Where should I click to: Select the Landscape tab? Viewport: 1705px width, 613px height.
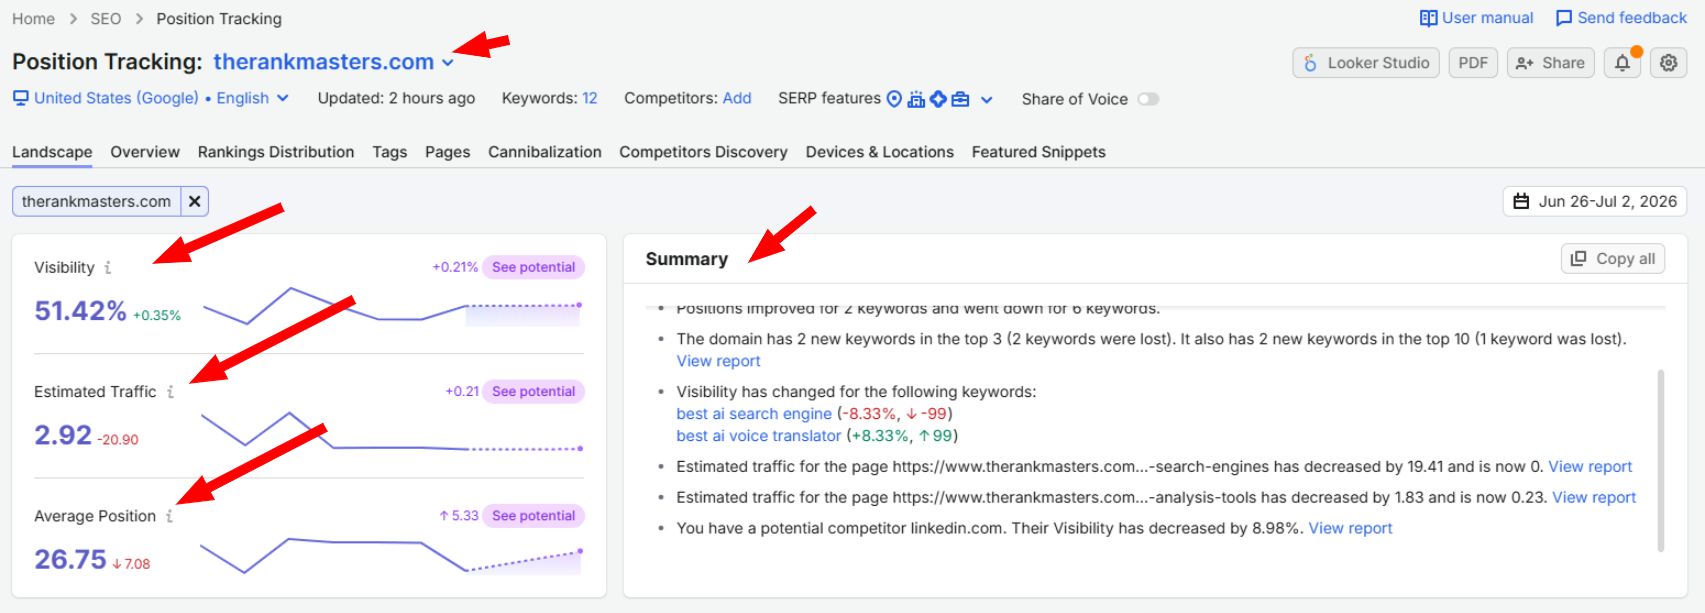[52, 152]
